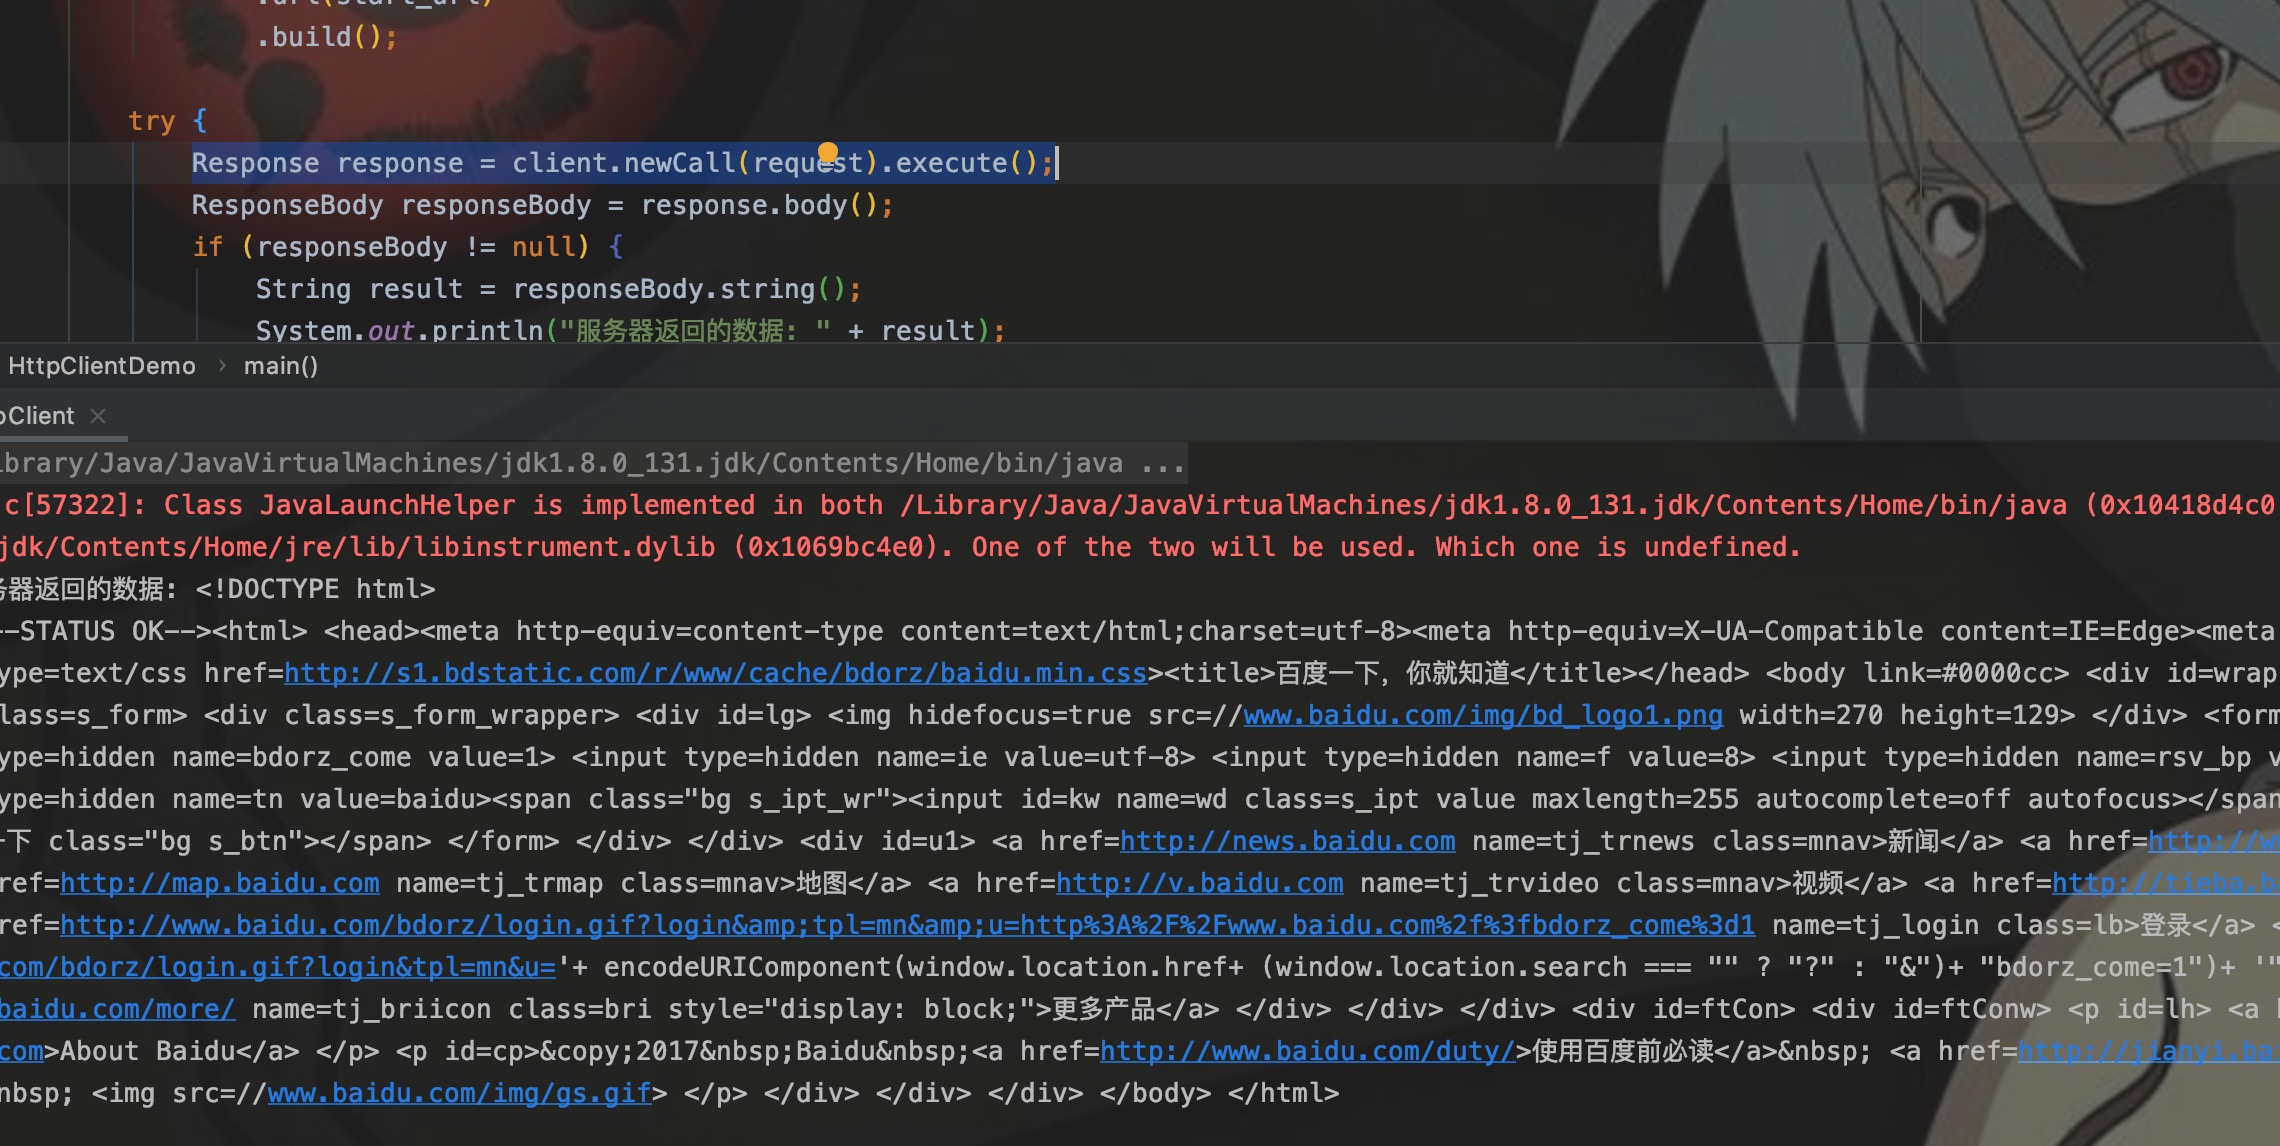Close the pClient run tab
Image resolution: width=2280 pixels, height=1146 pixels.
click(98, 416)
